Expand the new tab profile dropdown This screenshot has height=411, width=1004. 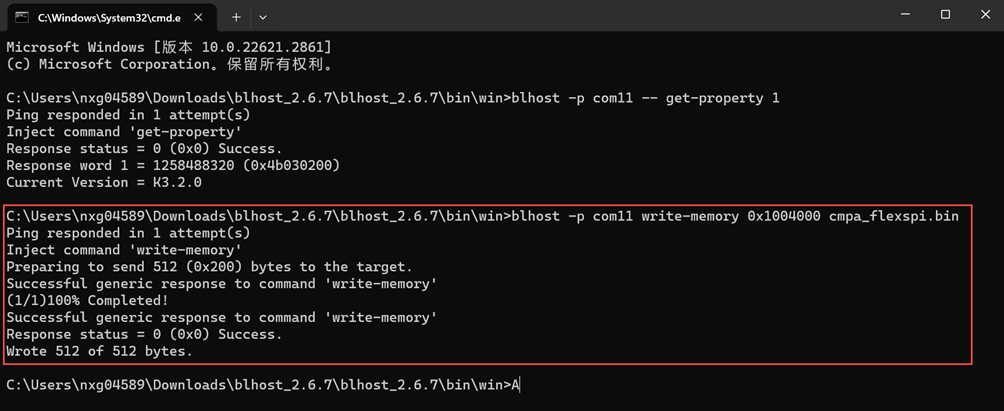coord(263,17)
